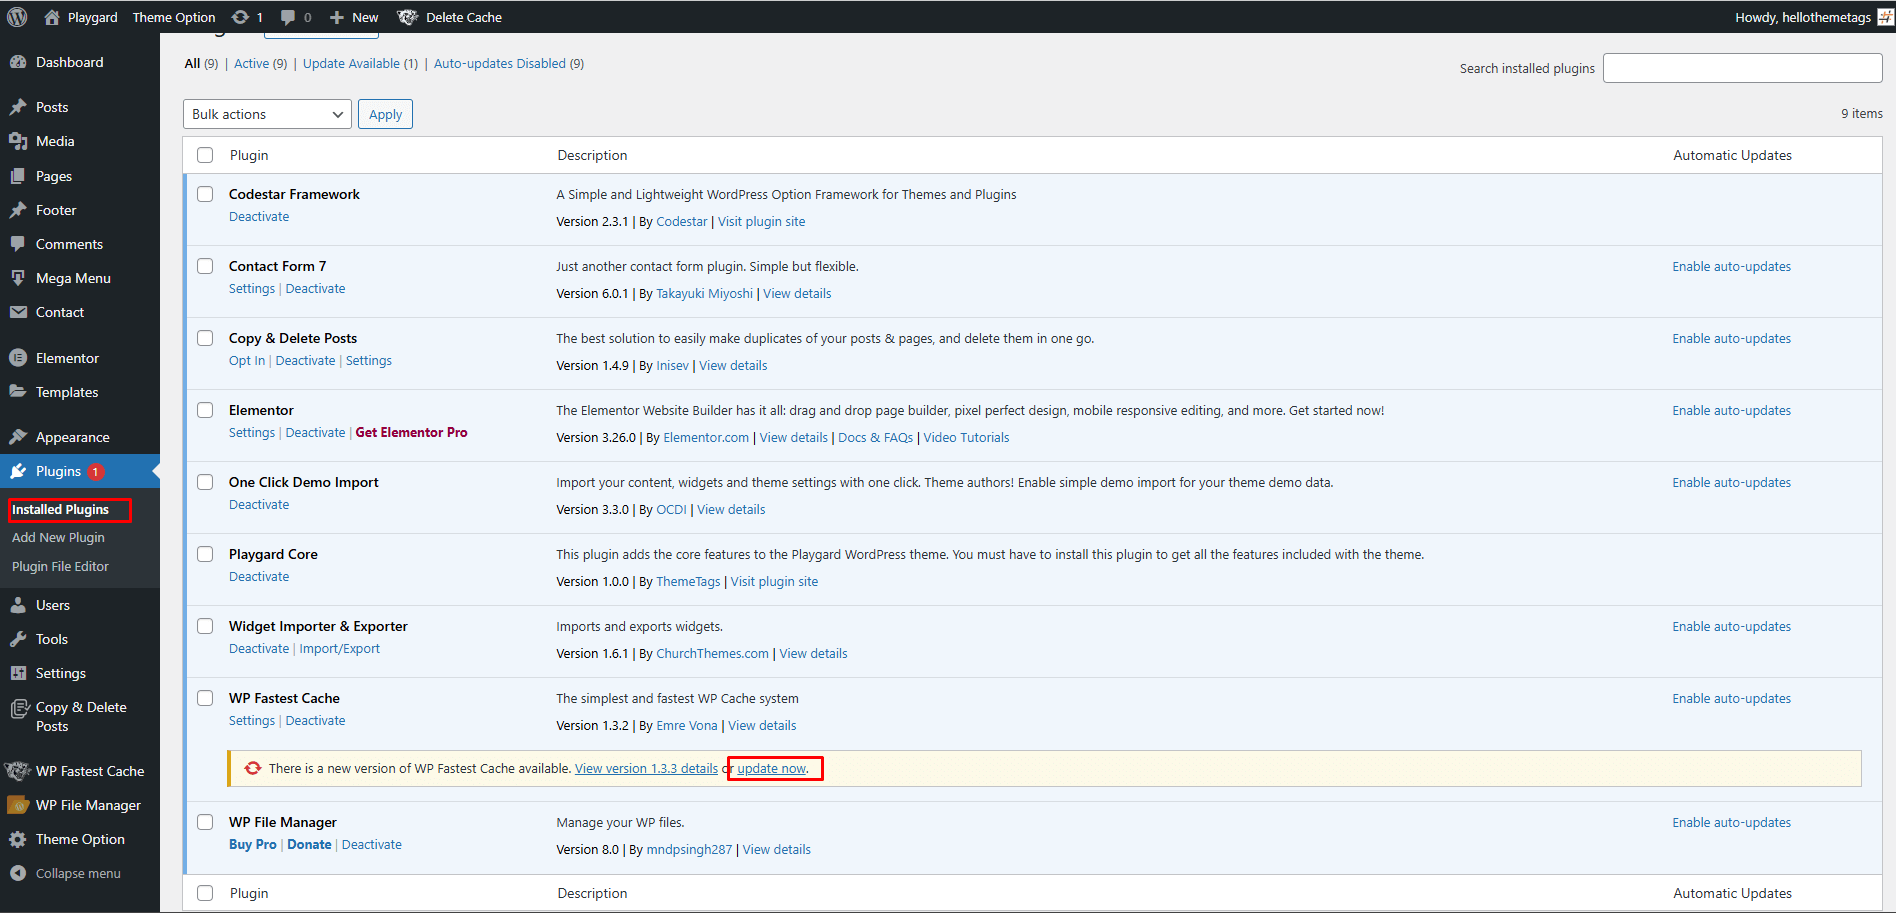The width and height of the screenshot is (1896, 913).
Task: Open the WordPress logo menu
Action: [x=17, y=17]
